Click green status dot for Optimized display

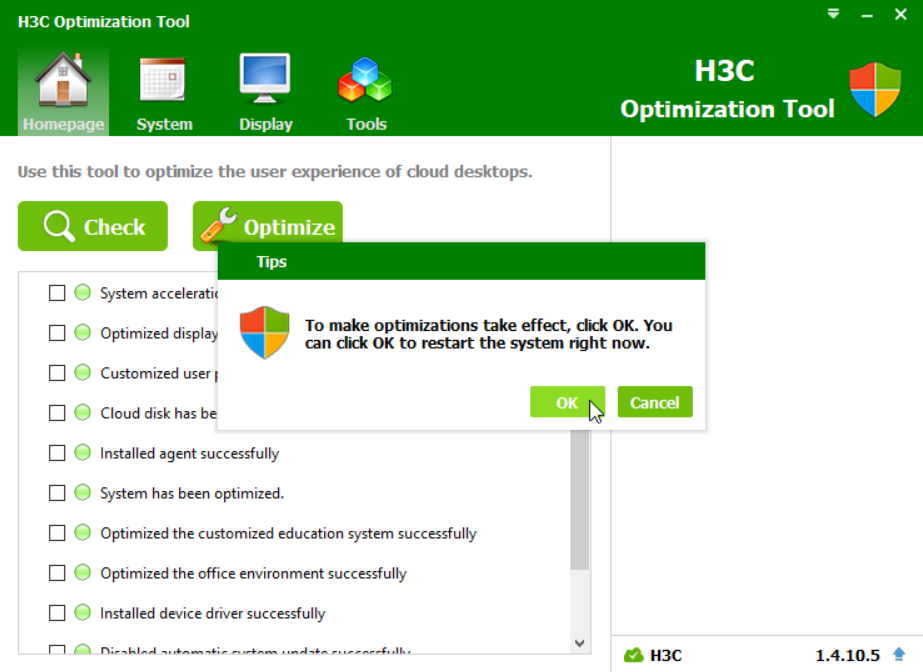pyautogui.click(x=82, y=332)
